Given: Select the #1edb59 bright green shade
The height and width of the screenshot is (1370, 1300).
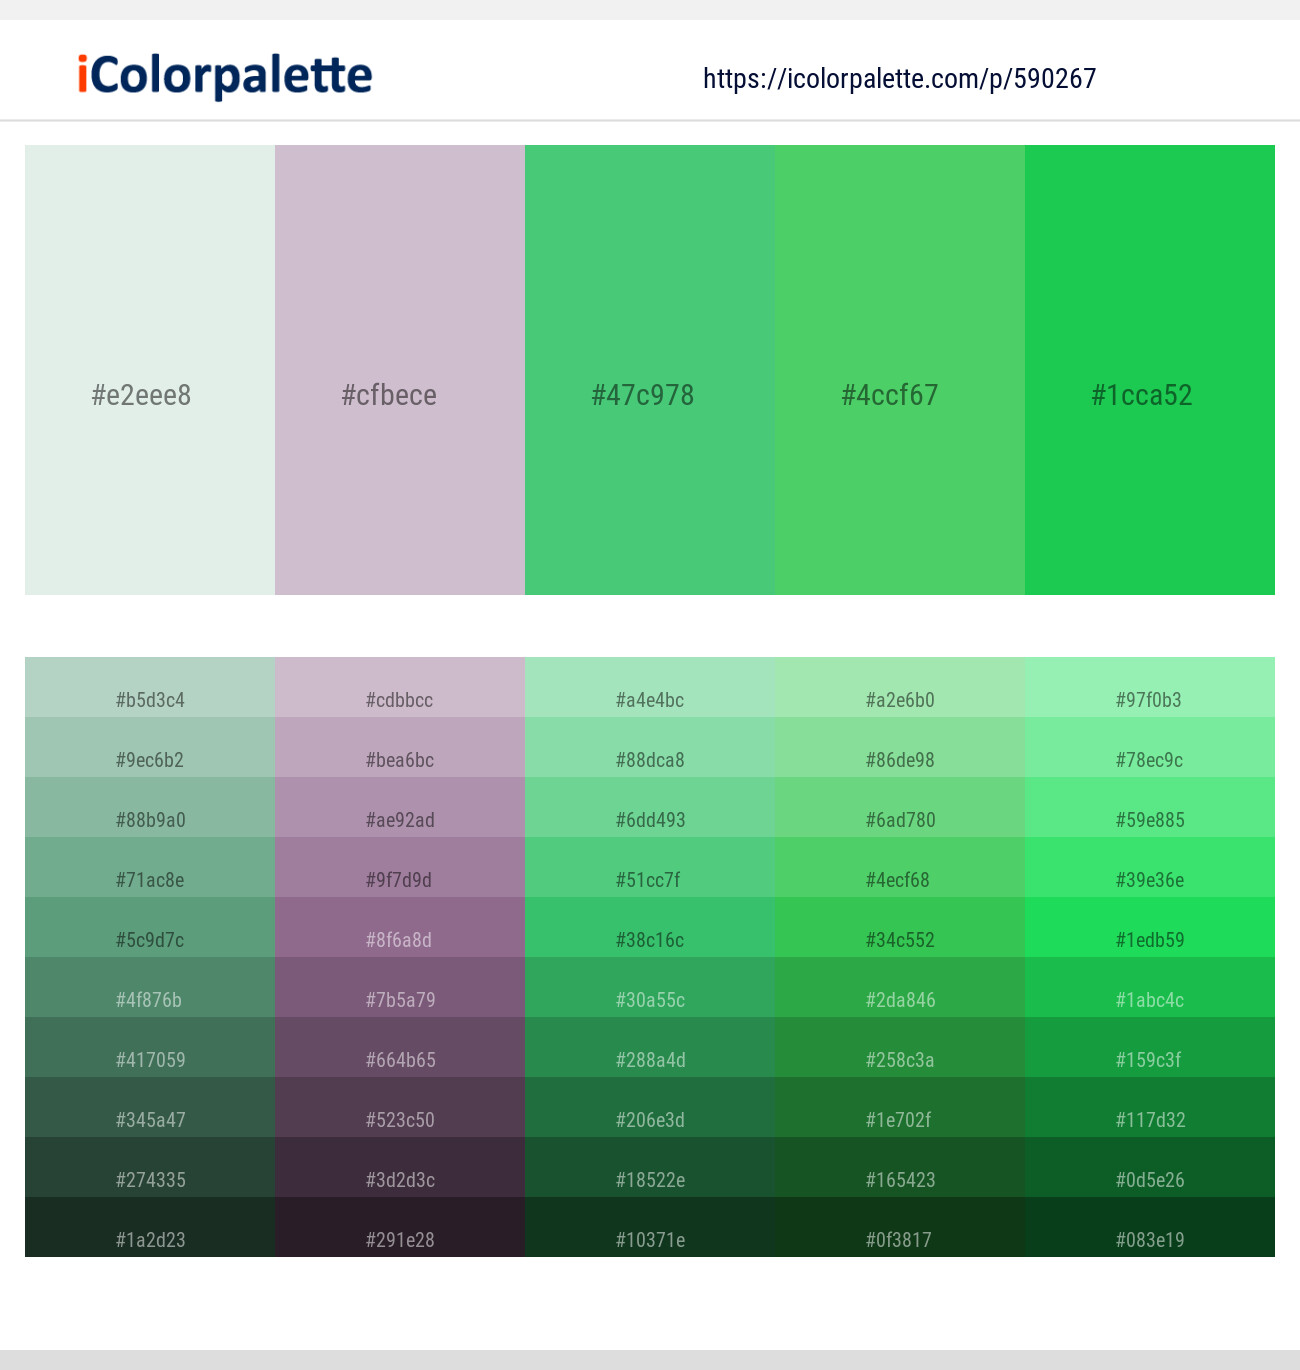Looking at the screenshot, I should [1150, 928].
